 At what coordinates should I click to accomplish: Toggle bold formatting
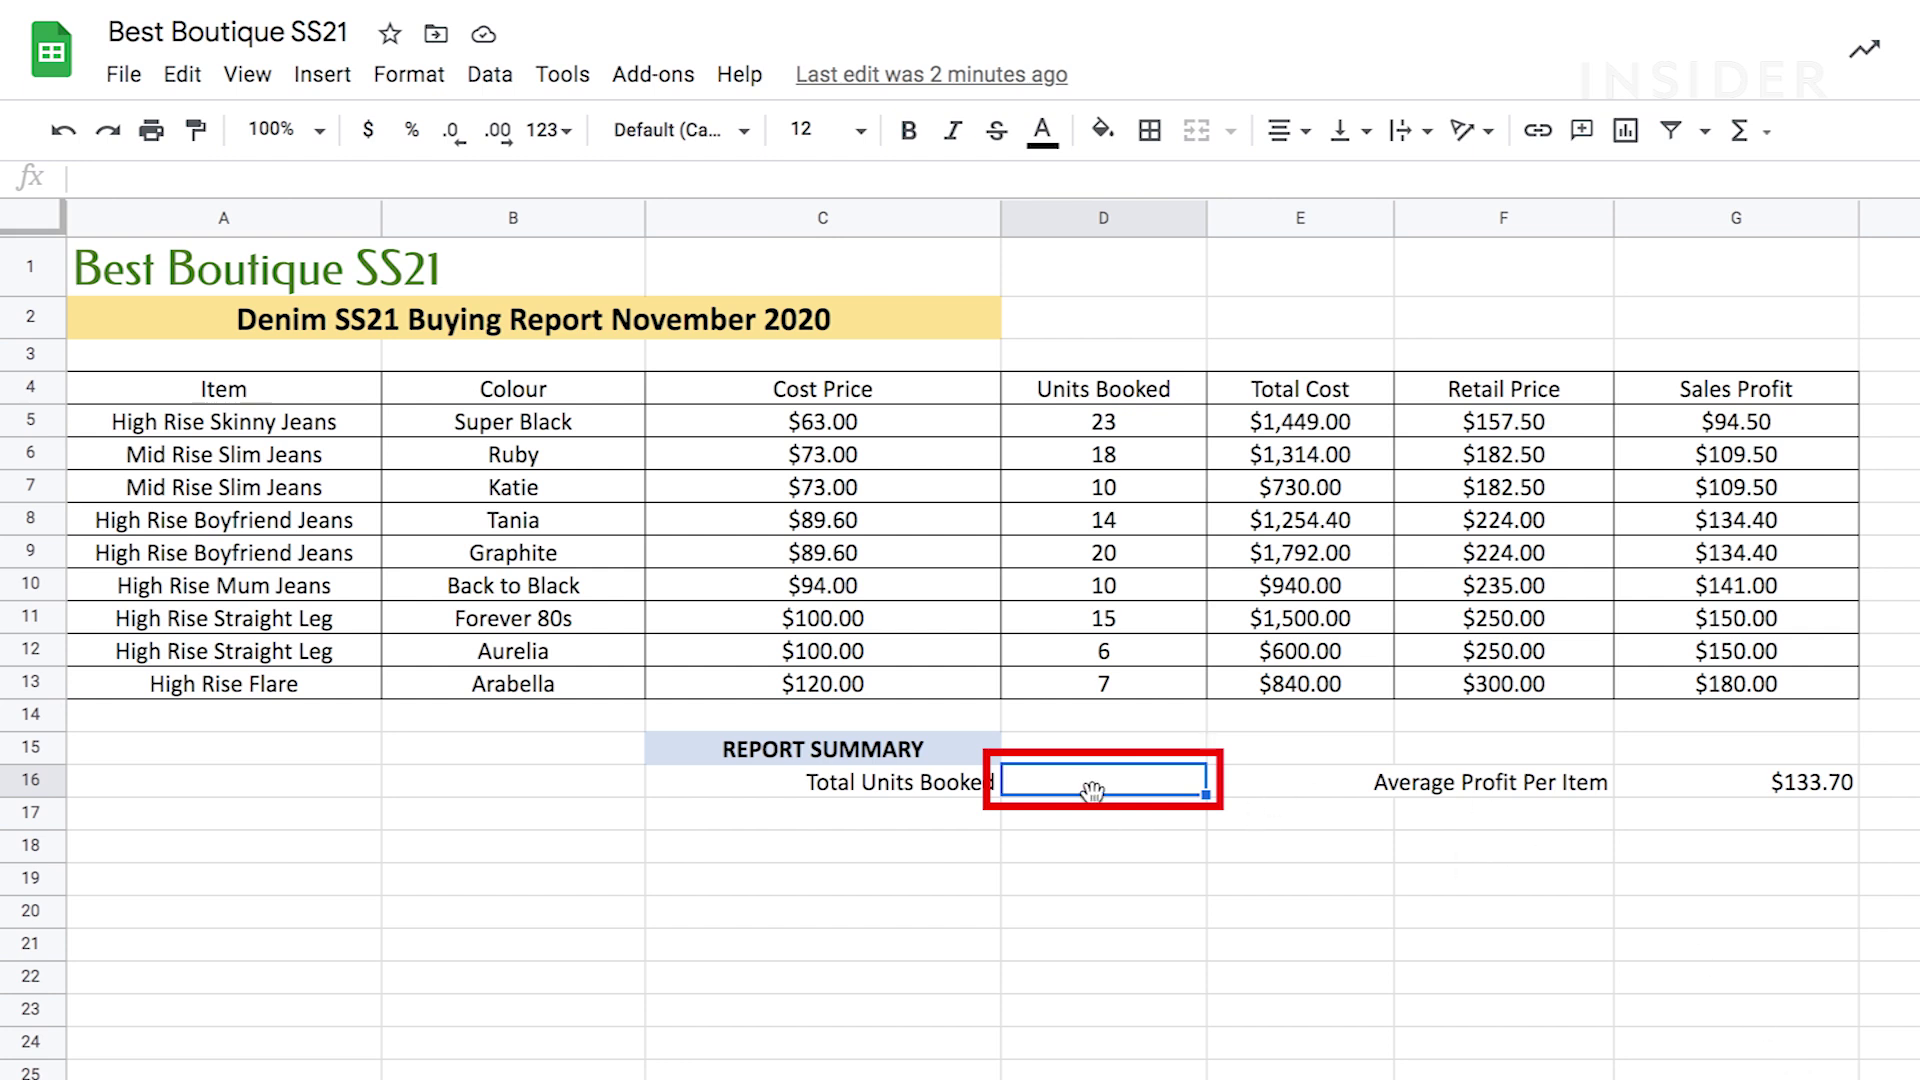click(908, 131)
